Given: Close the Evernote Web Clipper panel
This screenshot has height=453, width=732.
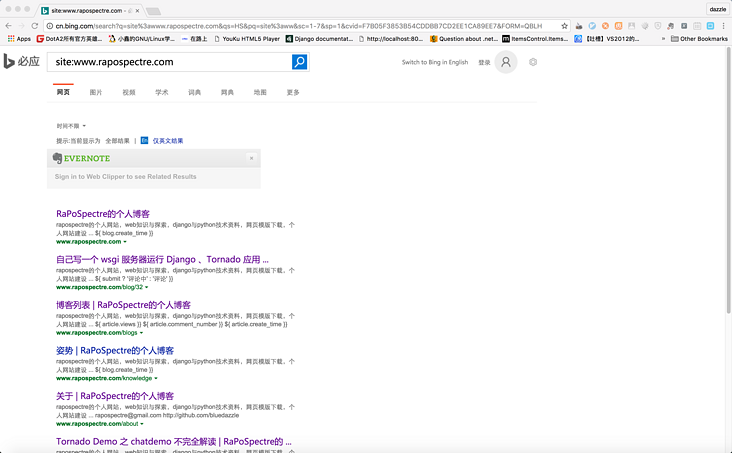Looking at the screenshot, I should pos(251,158).
